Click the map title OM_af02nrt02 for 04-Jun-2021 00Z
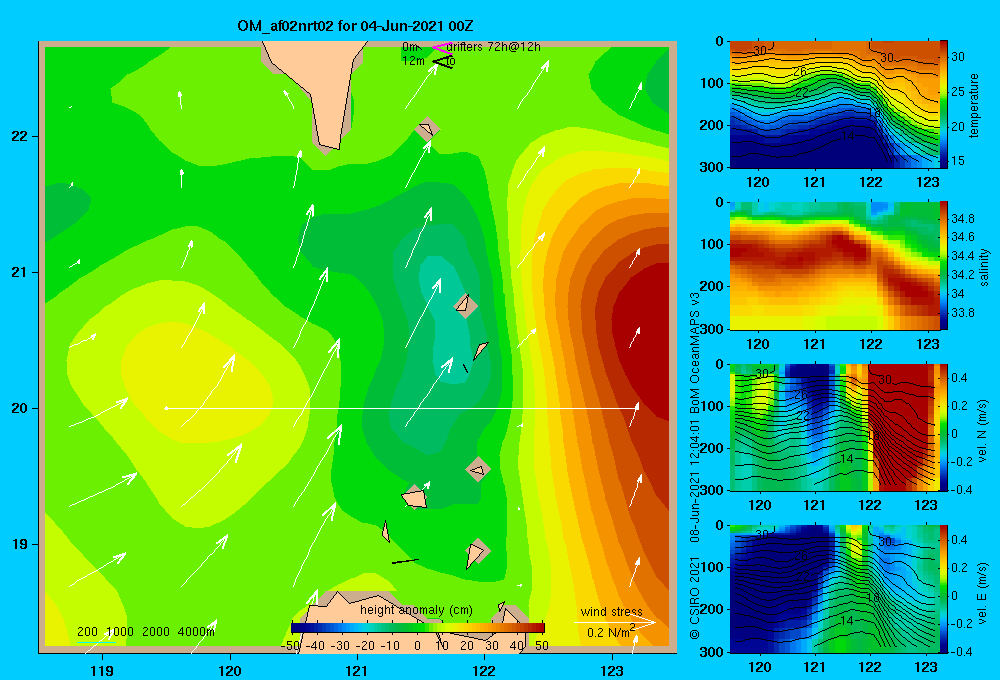Image resolution: width=1000 pixels, height=680 pixels. 355,26
